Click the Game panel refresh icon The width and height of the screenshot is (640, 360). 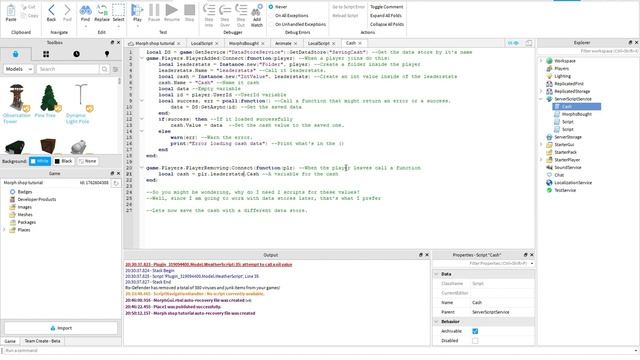coord(116,183)
